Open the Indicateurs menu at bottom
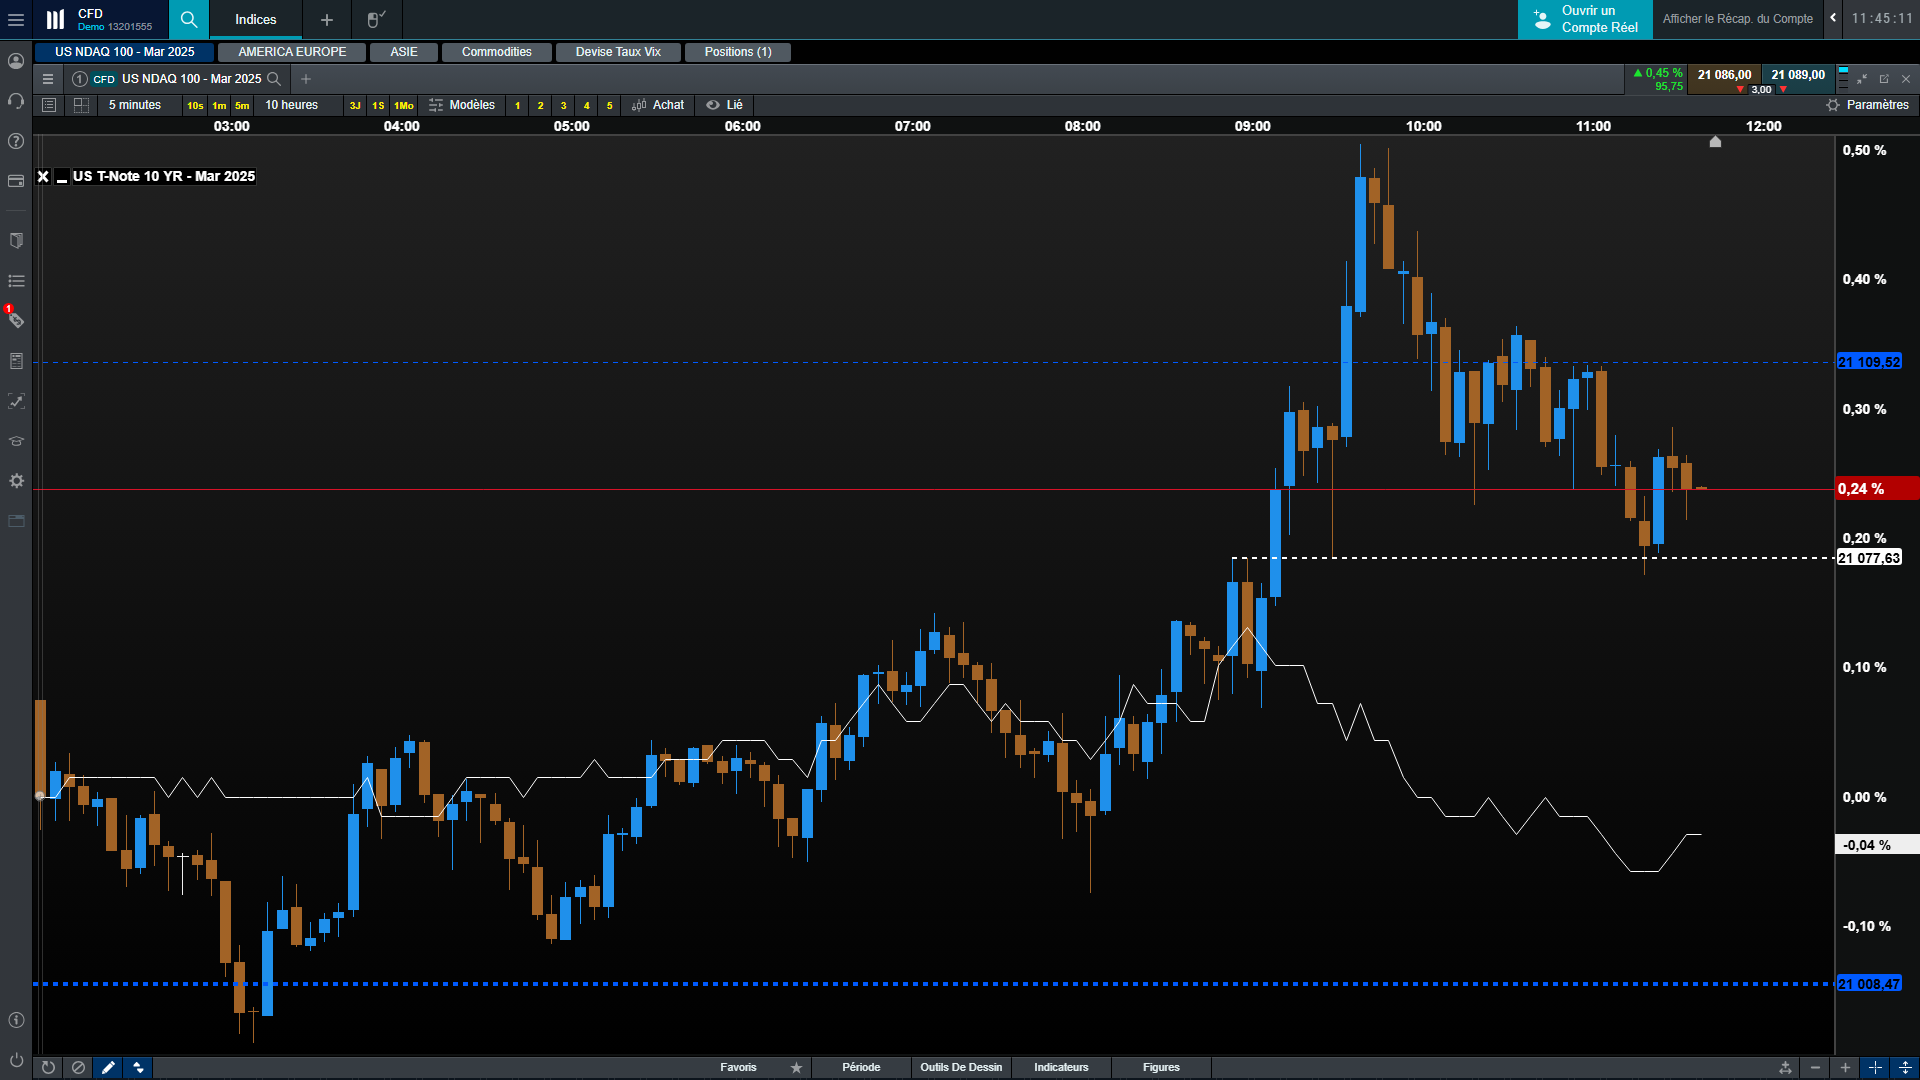This screenshot has width=1920, height=1080. point(1061,1067)
